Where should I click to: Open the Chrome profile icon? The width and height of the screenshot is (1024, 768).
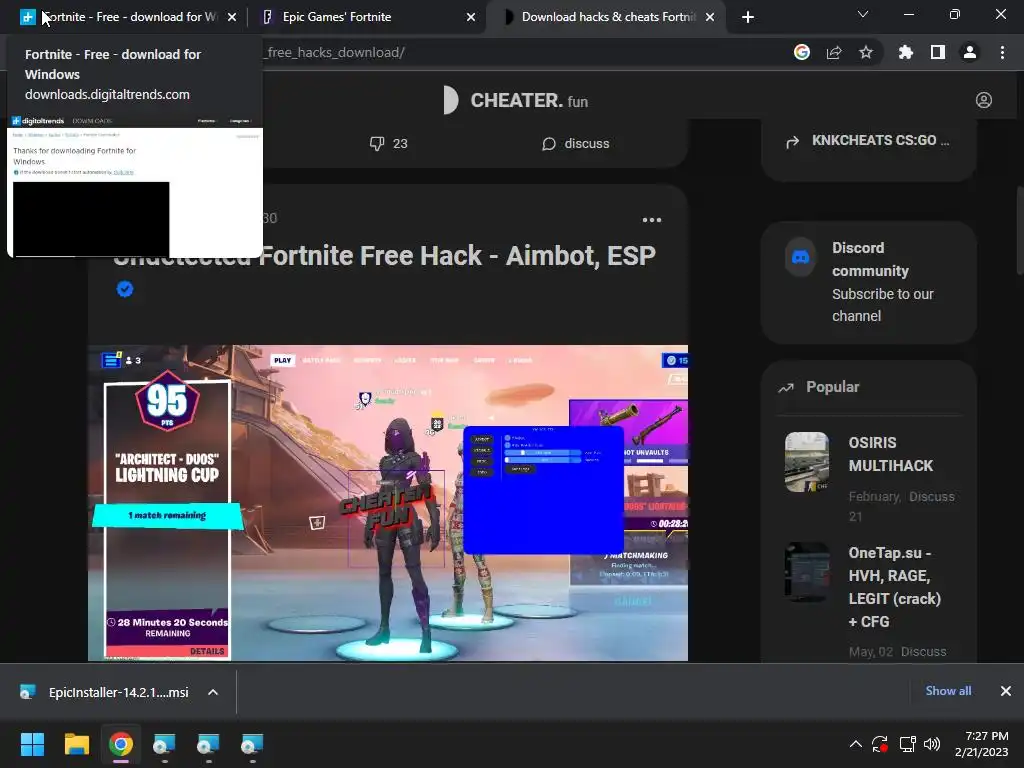(x=970, y=52)
